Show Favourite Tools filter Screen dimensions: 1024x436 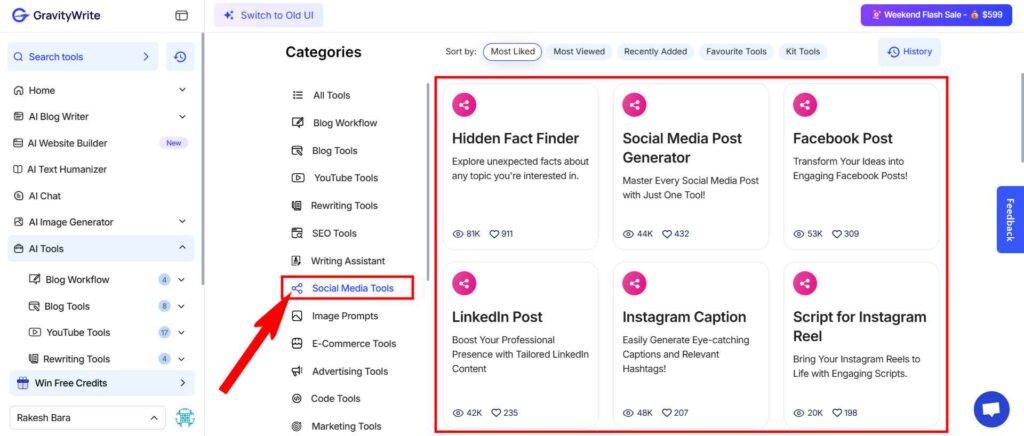tap(737, 52)
